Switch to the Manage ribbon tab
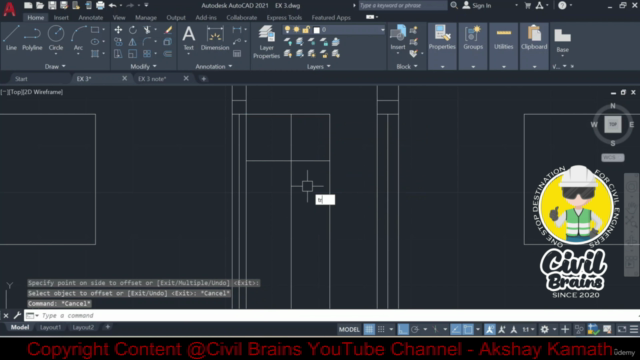Screen dimensions: 640x360 [146, 18]
